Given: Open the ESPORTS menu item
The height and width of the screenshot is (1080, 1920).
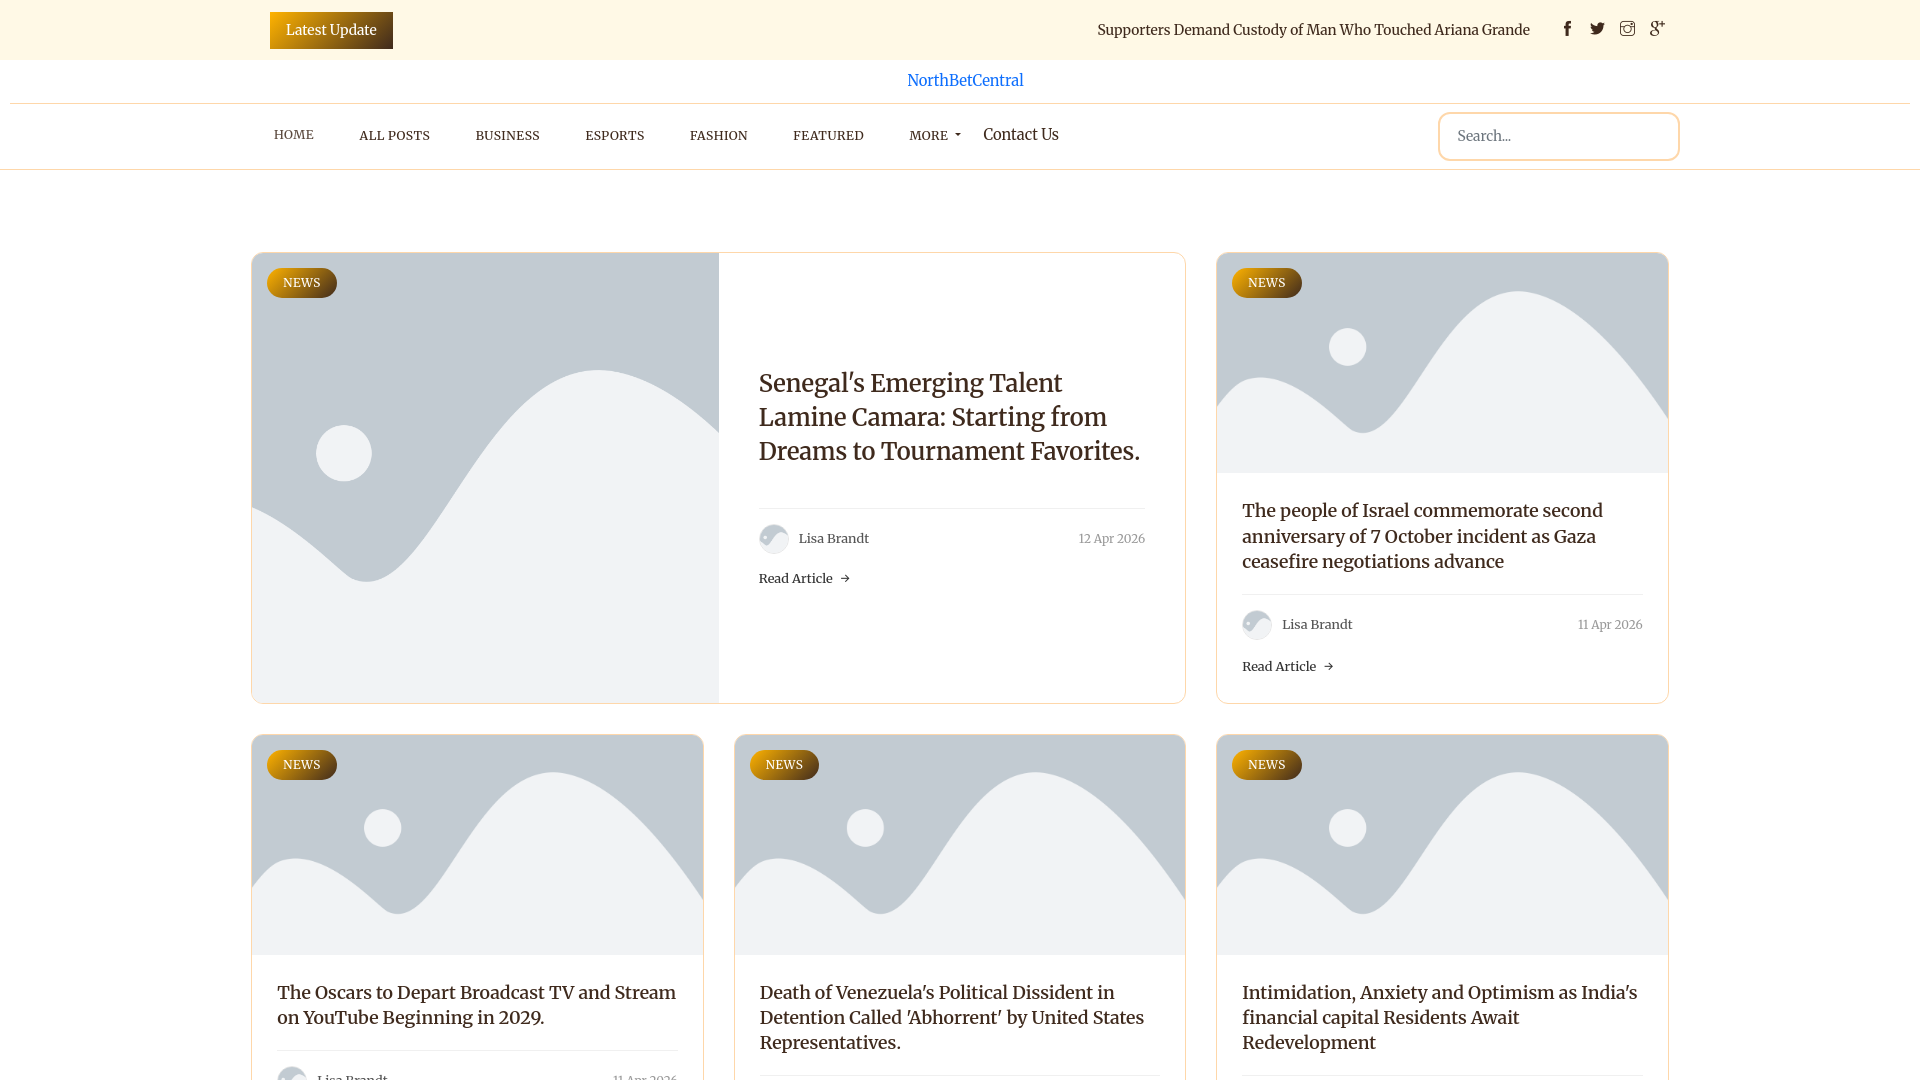Looking at the screenshot, I should [x=614, y=135].
